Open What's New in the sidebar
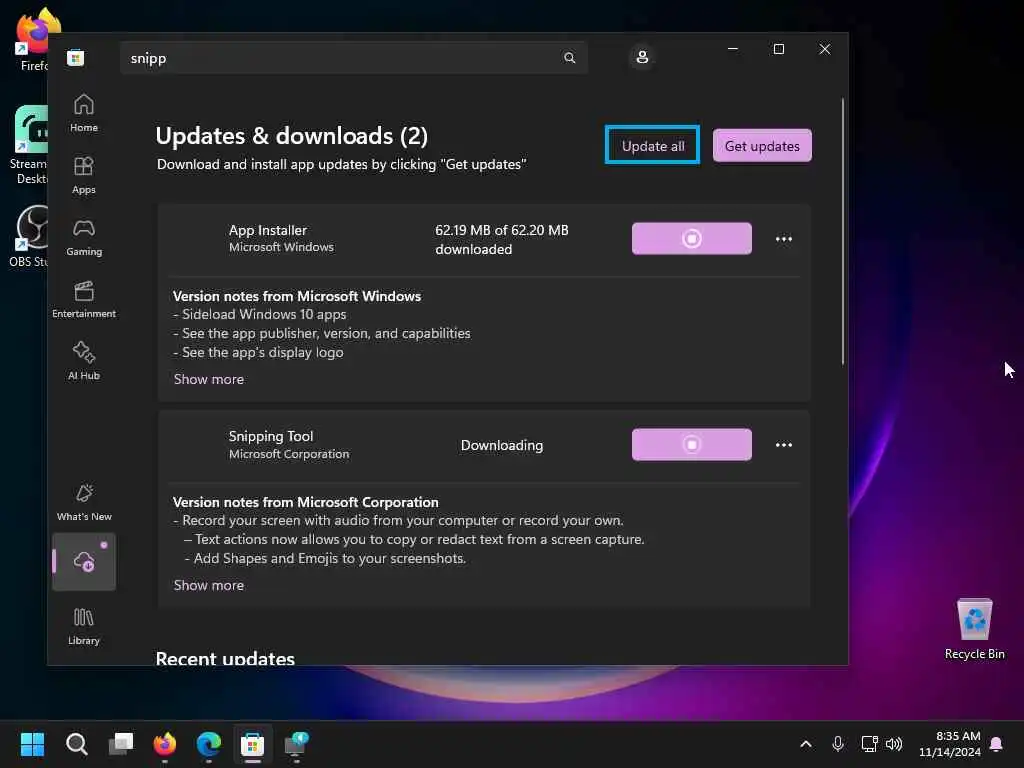1024x768 pixels. [84, 502]
